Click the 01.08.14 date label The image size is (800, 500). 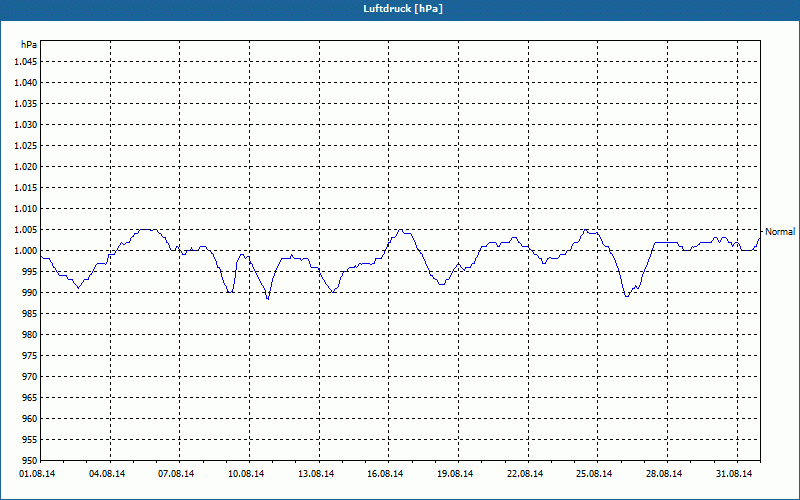pos(37,474)
